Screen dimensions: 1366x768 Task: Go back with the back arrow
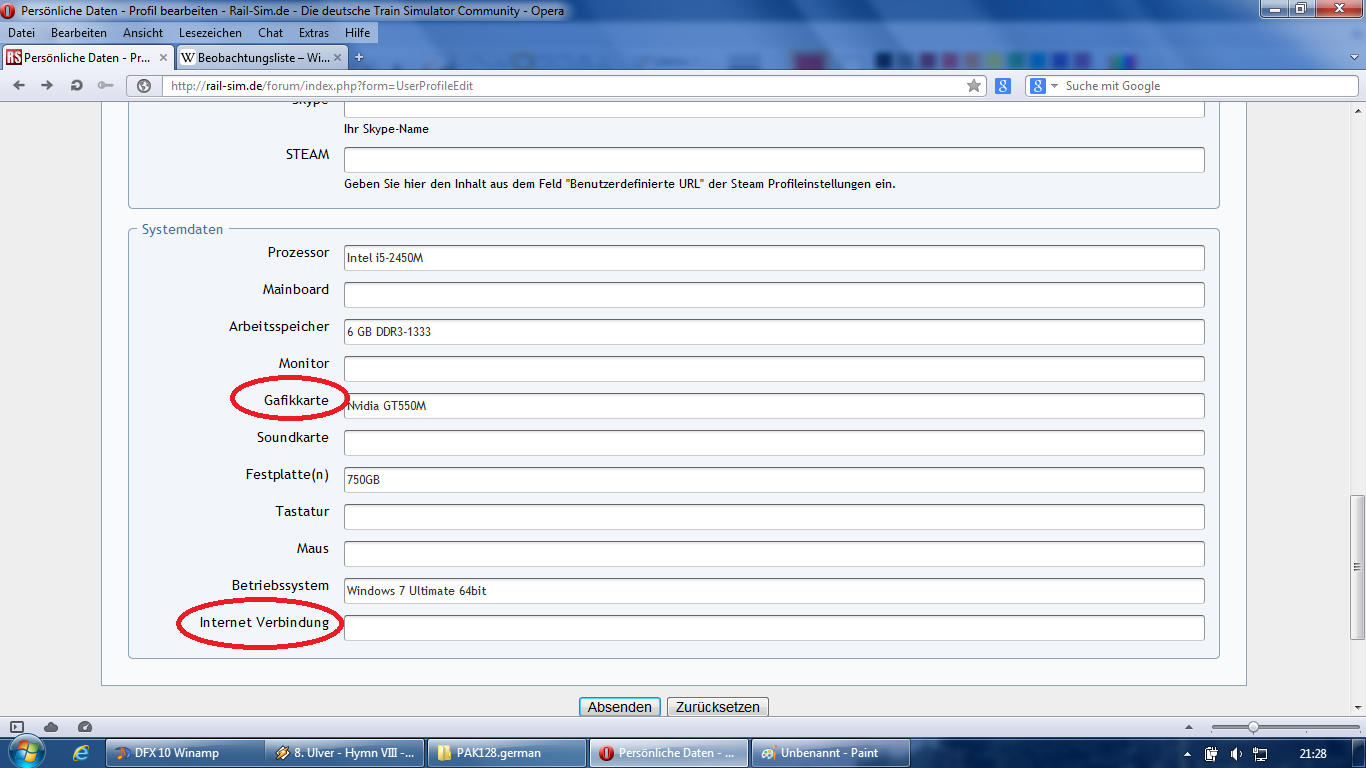[19, 86]
